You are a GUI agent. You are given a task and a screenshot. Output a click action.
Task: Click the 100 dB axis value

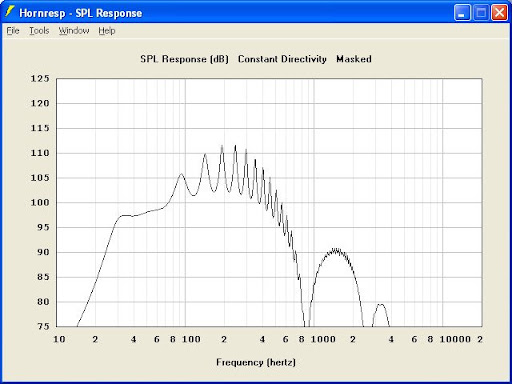pyautogui.click(x=40, y=202)
